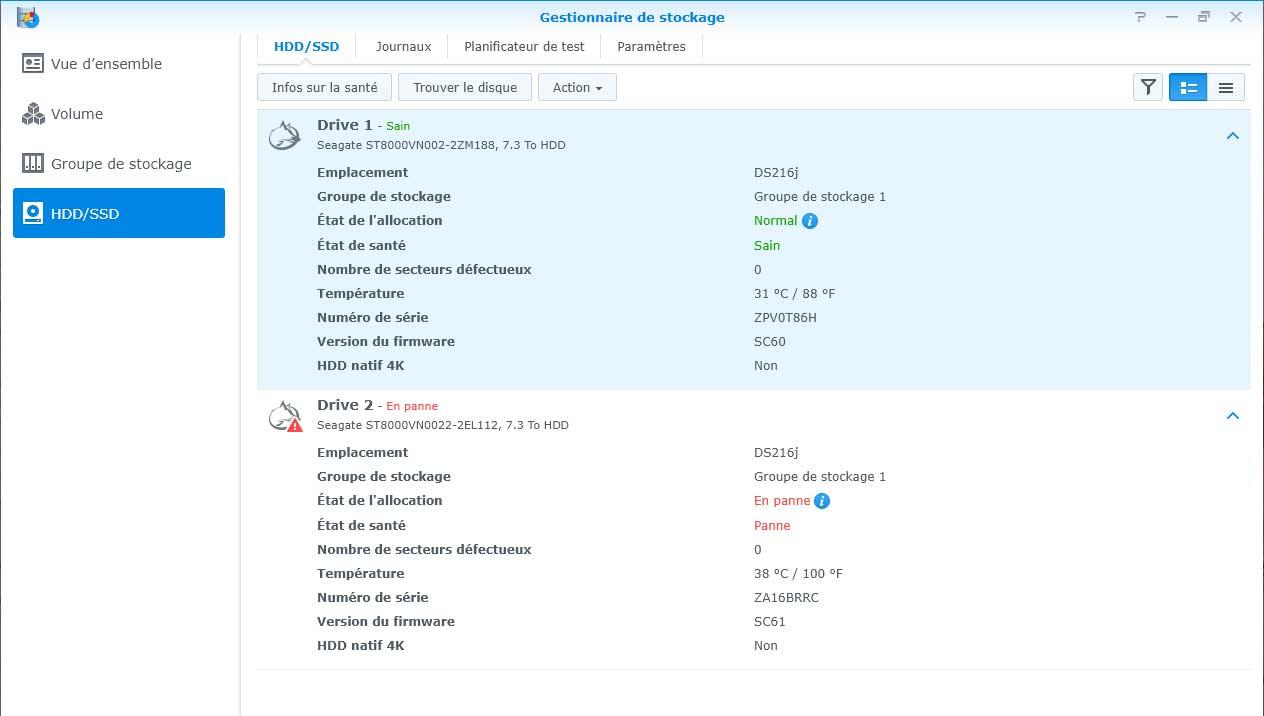Open the Action dropdown menu
This screenshot has height=716, width=1264.
[577, 88]
